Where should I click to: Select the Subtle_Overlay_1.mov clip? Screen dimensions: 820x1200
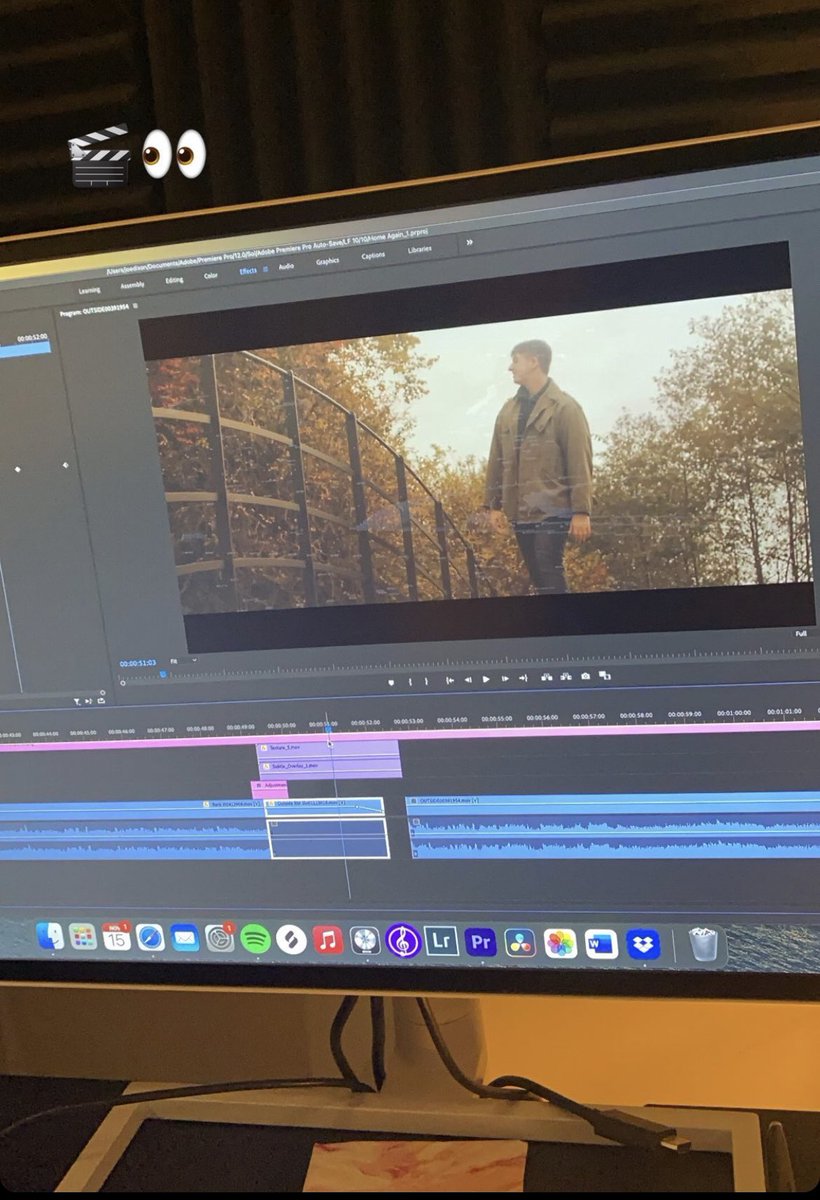tap(330, 768)
